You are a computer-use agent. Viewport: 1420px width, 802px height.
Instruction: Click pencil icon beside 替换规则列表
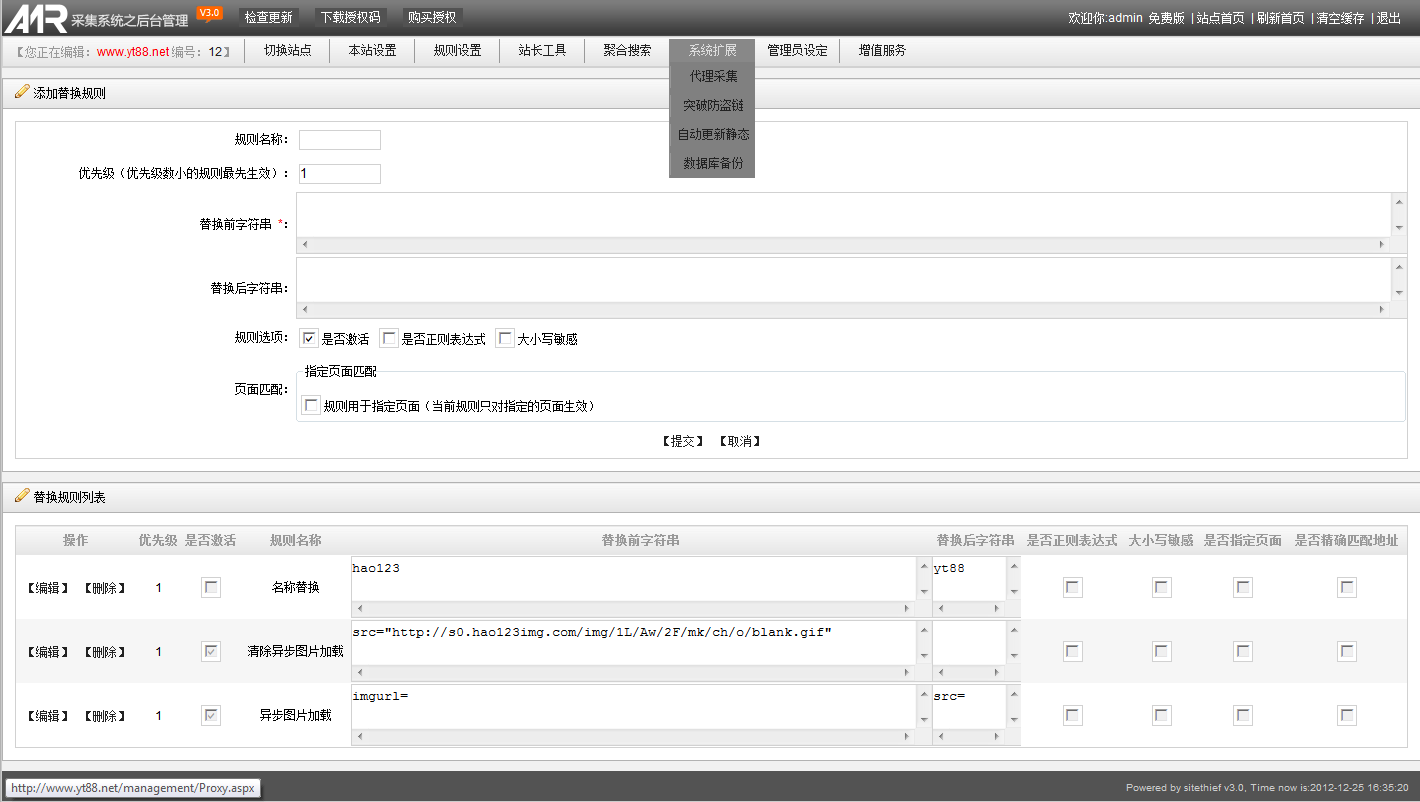(22, 496)
